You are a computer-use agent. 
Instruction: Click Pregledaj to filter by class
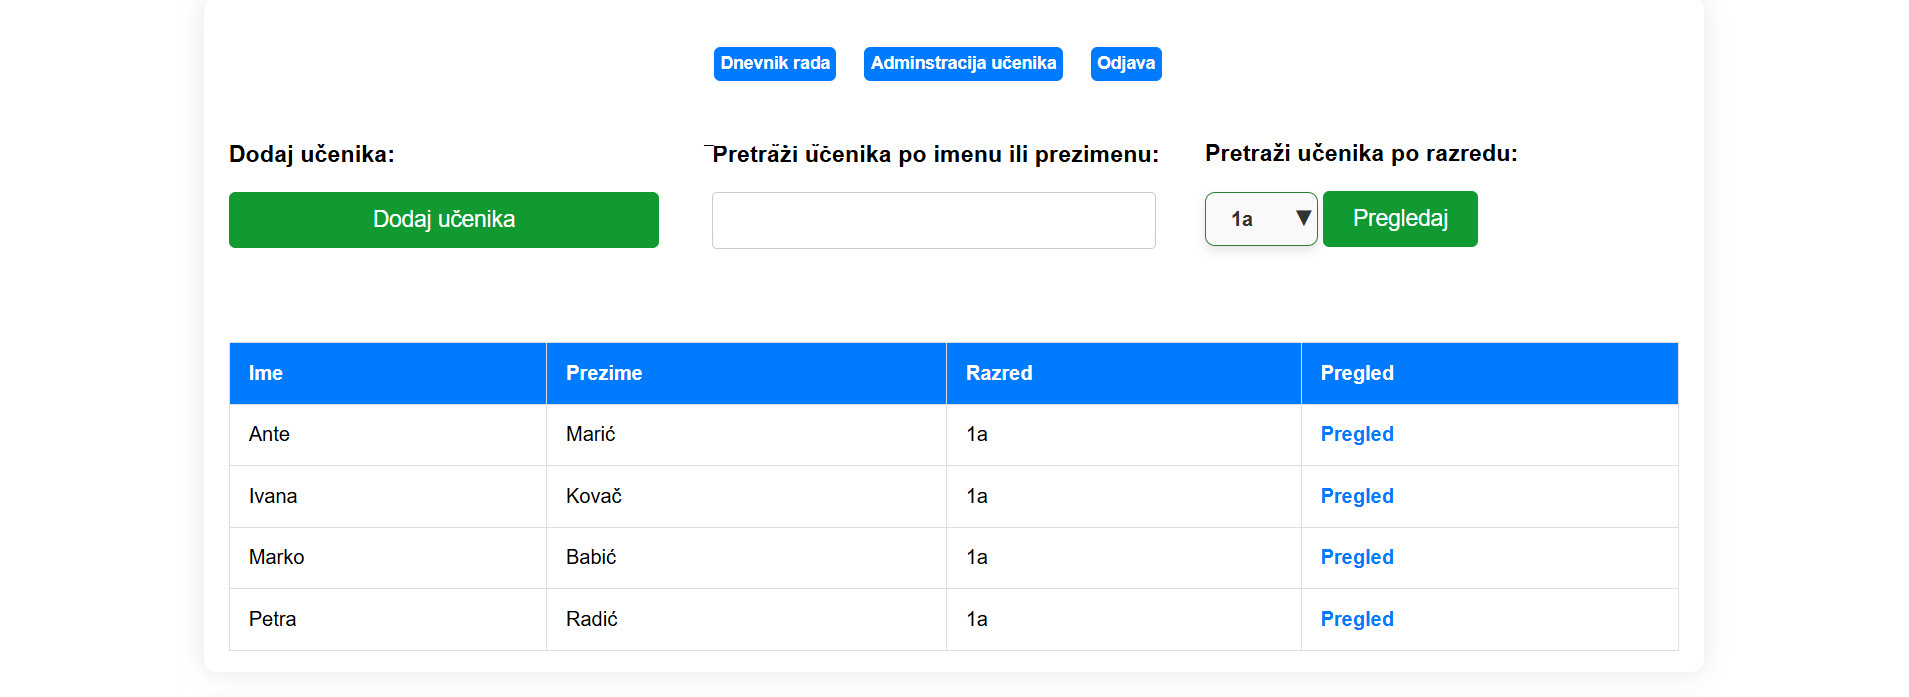(1399, 219)
